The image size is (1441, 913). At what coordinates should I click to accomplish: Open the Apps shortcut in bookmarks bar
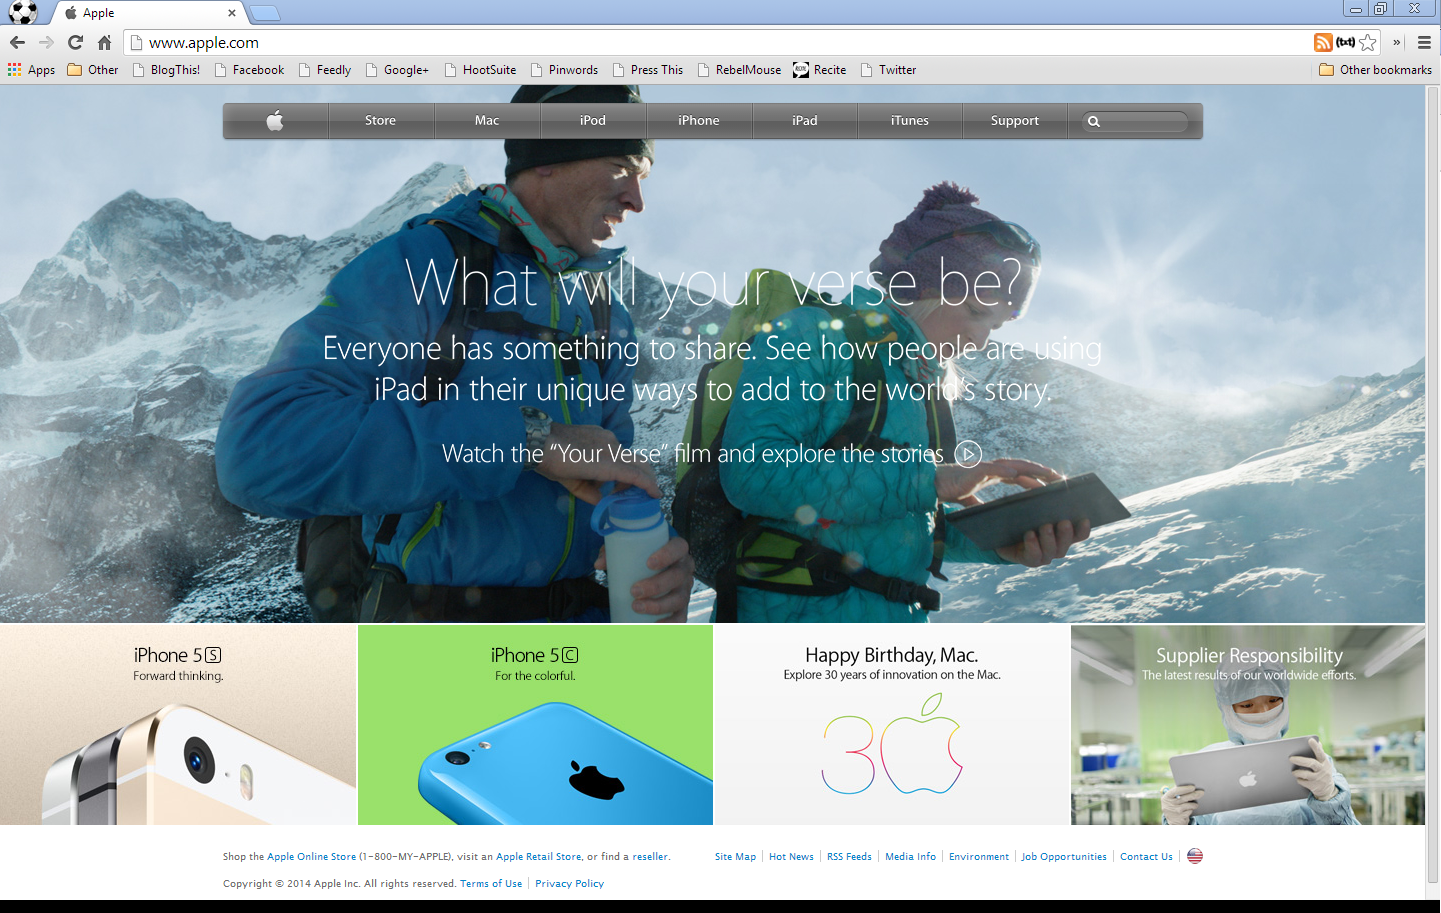[31, 70]
